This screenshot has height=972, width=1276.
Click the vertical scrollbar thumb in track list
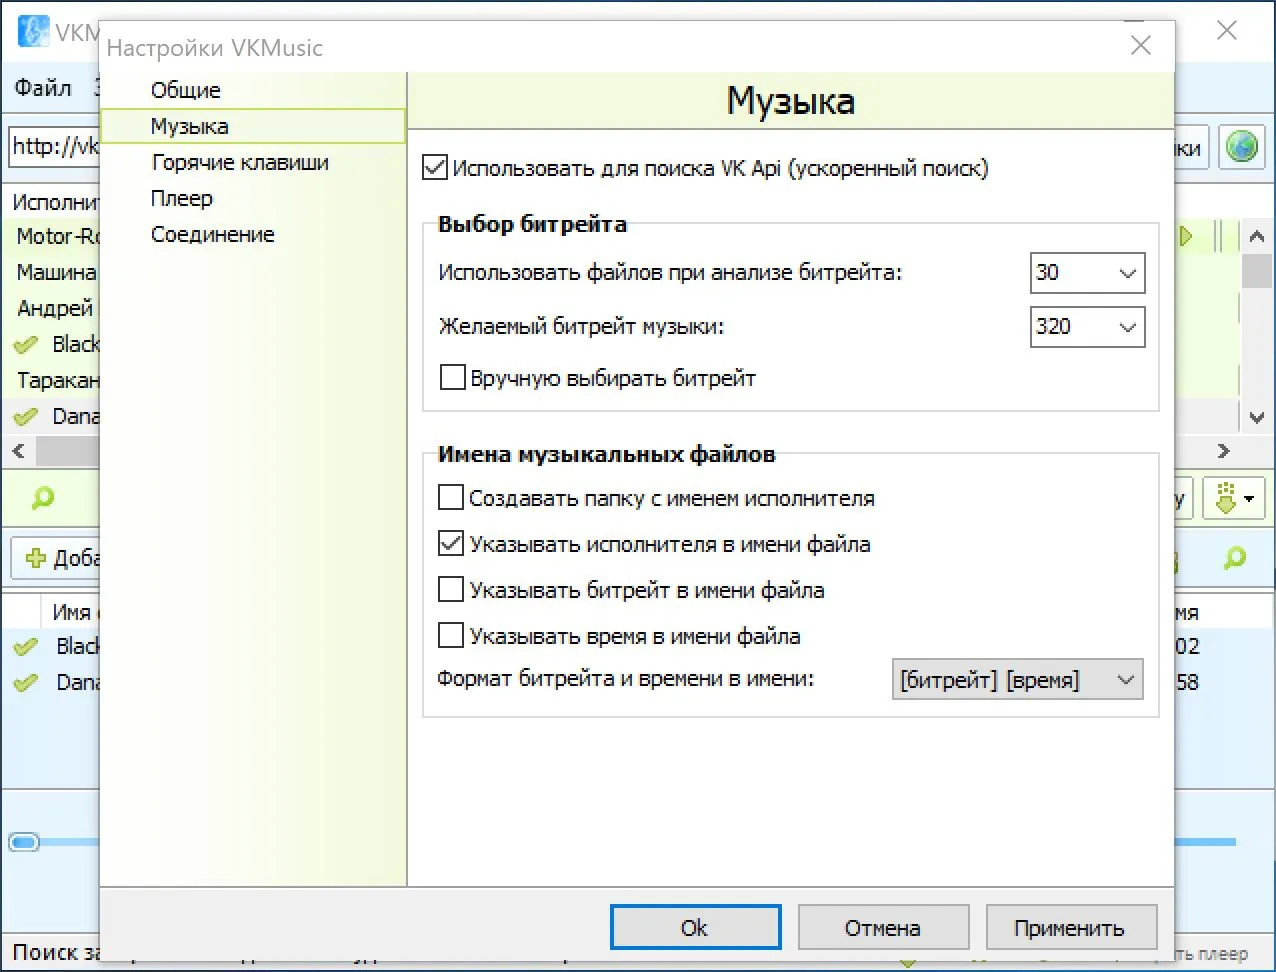point(1257,270)
